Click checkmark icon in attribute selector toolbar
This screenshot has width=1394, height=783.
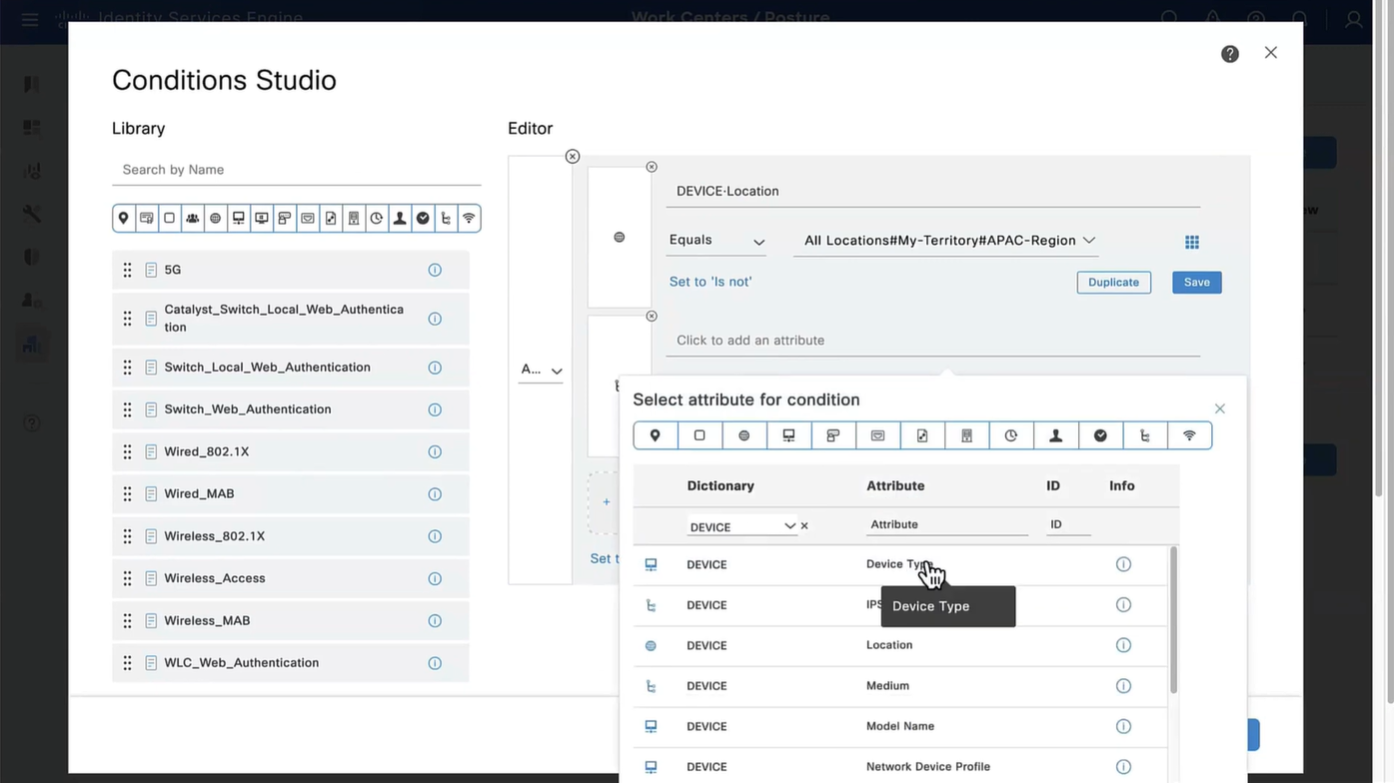(1100, 436)
